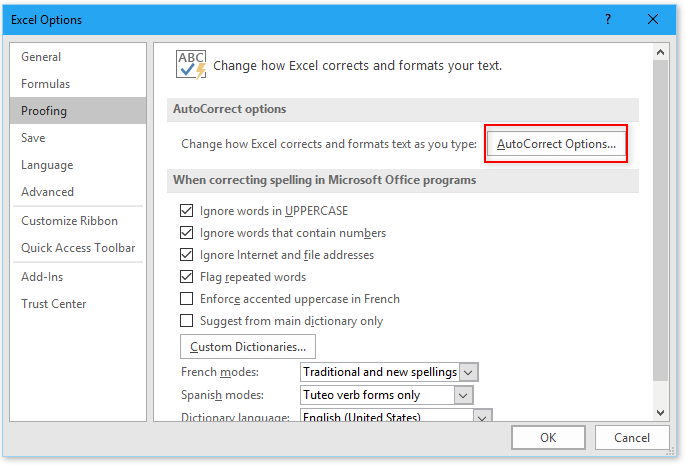687x467 pixels.
Task: Click the ABC proofing checkmark icon
Action: point(190,65)
